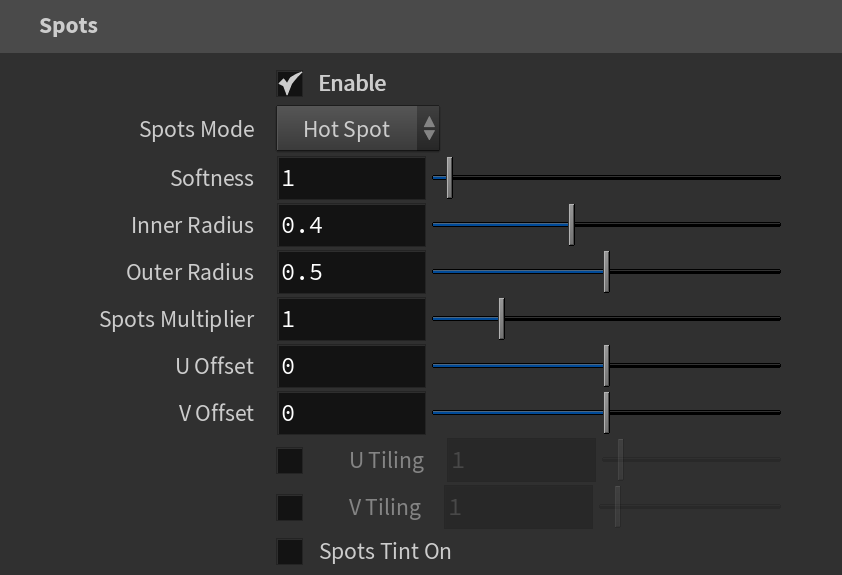Click the Softness parameter label
The image size is (842, 575).
click(212, 178)
